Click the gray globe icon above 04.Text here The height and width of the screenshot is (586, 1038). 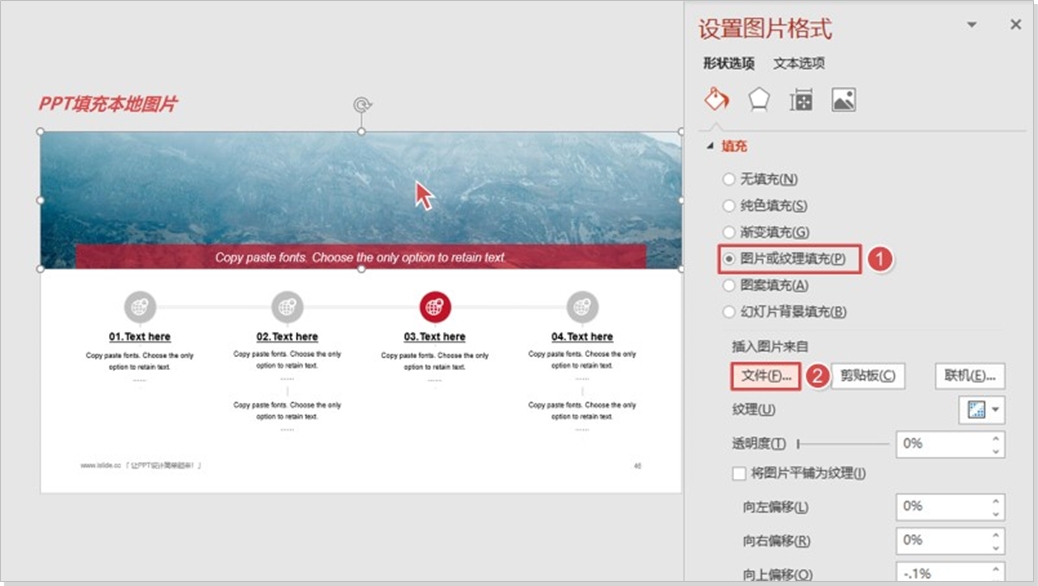[582, 307]
